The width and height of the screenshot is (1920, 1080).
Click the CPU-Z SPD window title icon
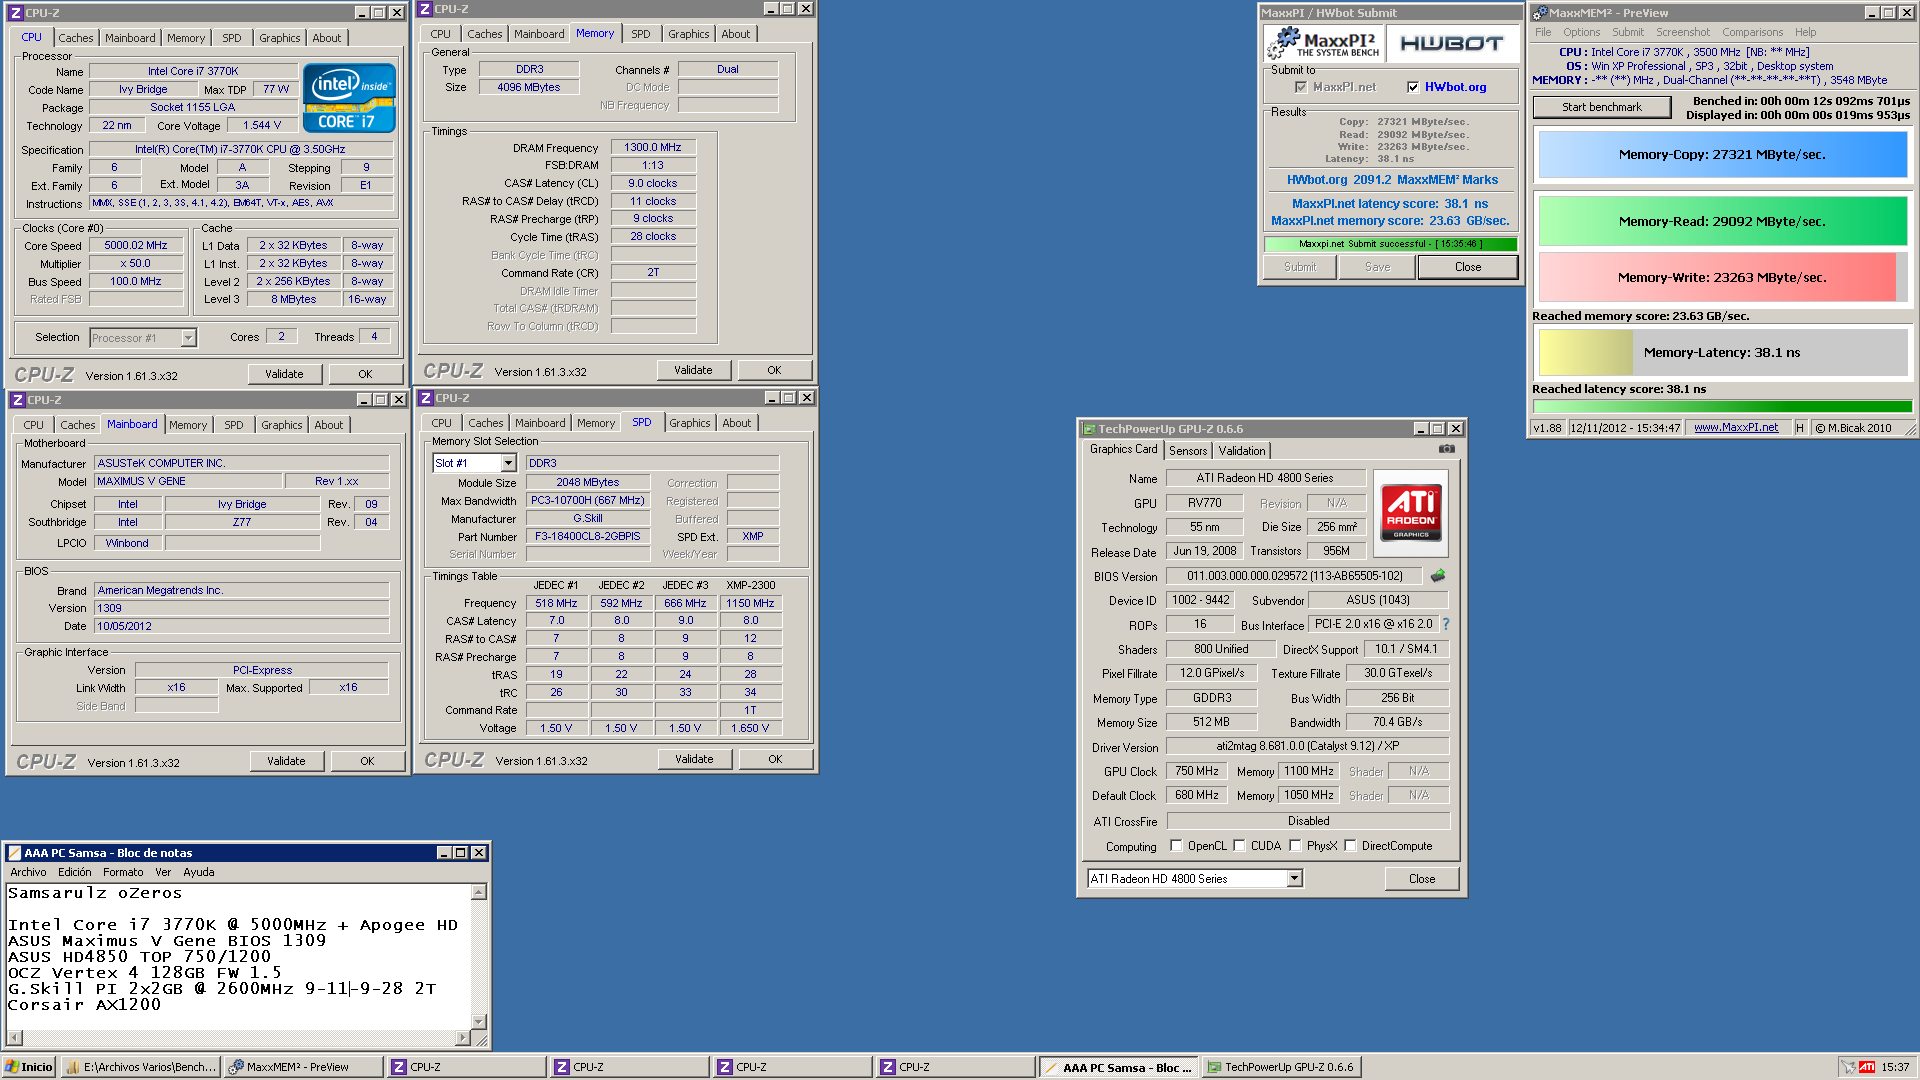coord(425,398)
